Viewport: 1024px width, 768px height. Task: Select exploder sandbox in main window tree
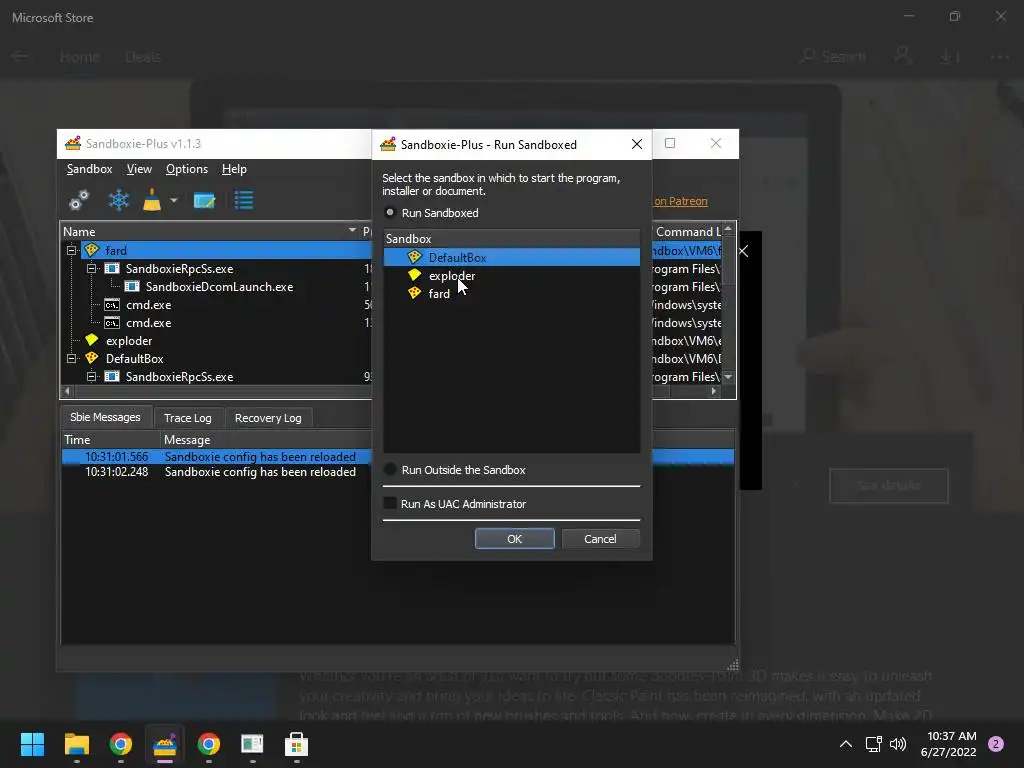tap(129, 341)
